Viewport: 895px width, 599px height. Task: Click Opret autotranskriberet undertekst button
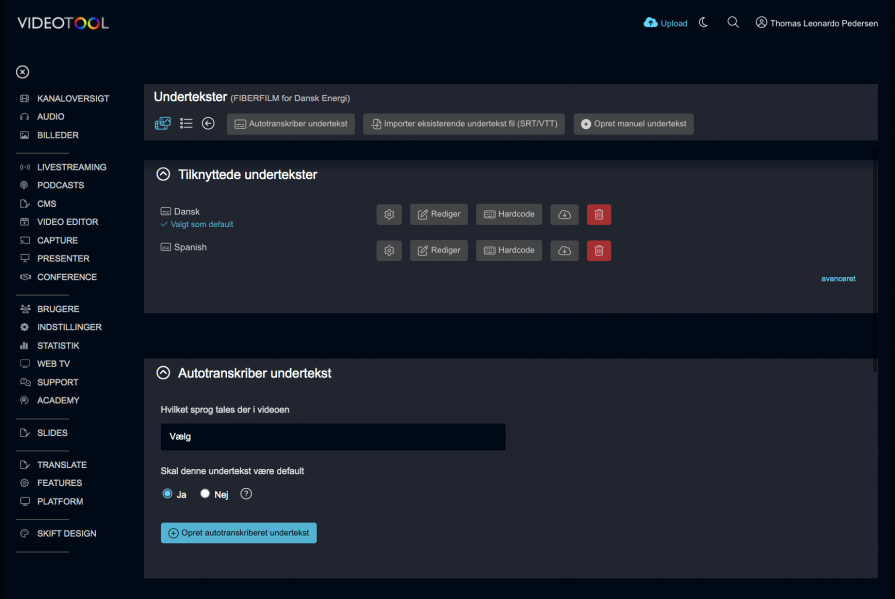click(238, 533)
